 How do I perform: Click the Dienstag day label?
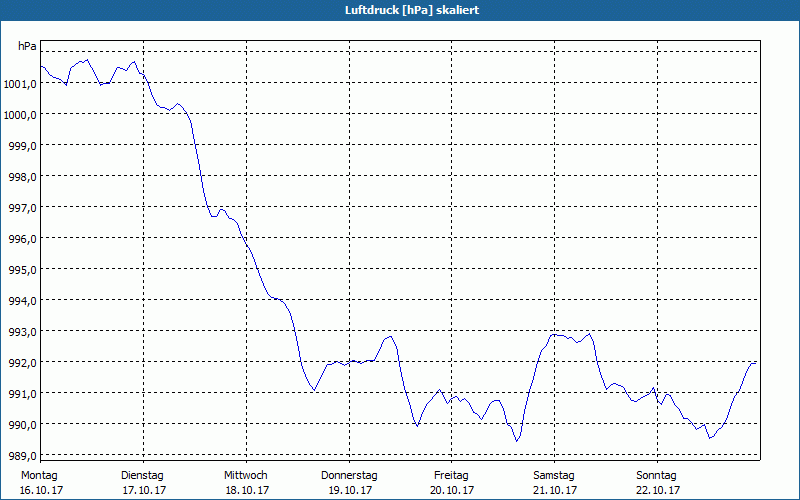pos(142,476)
